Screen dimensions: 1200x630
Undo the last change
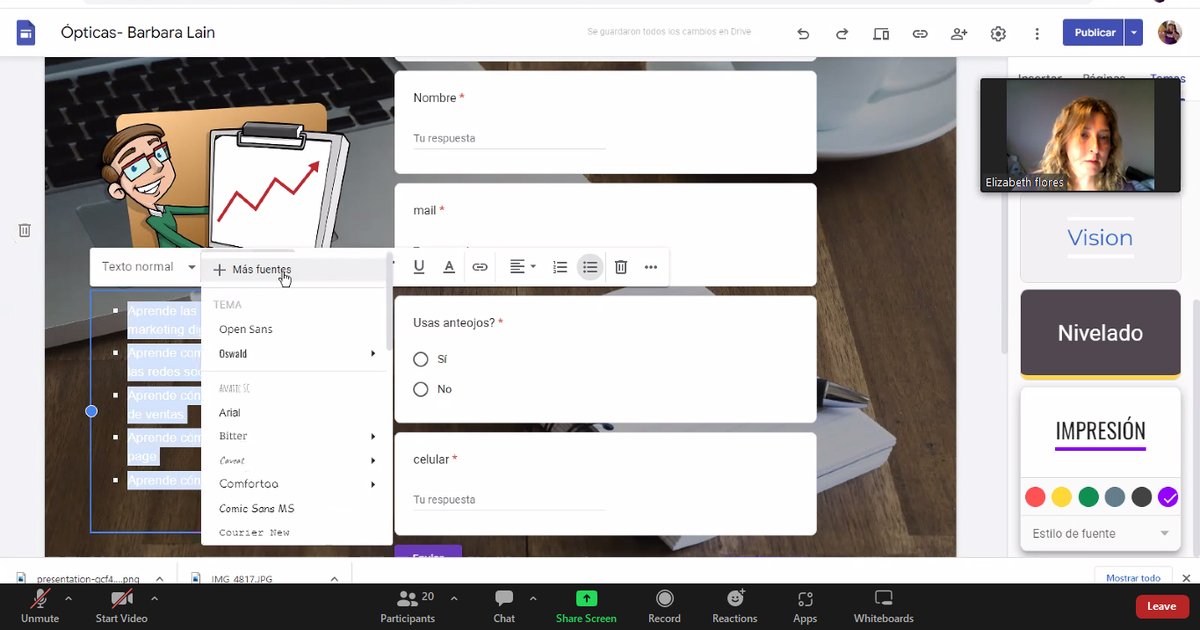pyautogui.click(x=803, y=33)
